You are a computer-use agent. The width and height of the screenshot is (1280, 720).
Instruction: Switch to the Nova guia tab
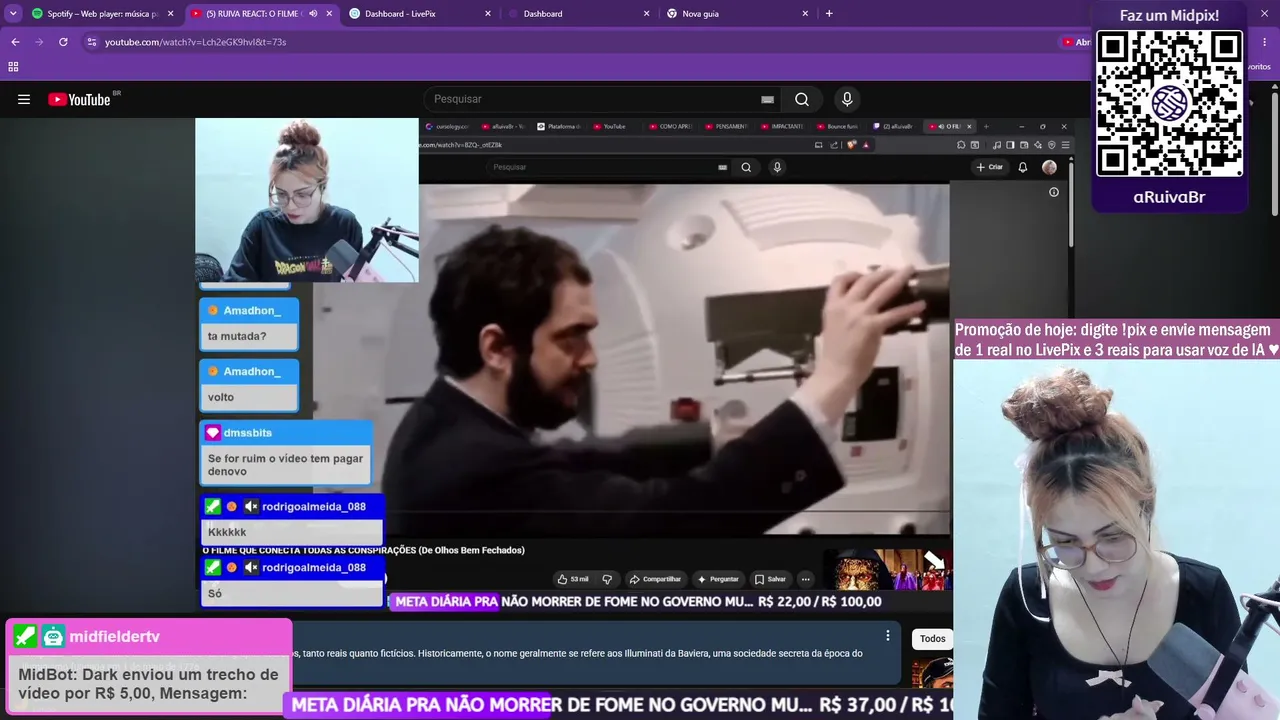(x=738, y=14)
